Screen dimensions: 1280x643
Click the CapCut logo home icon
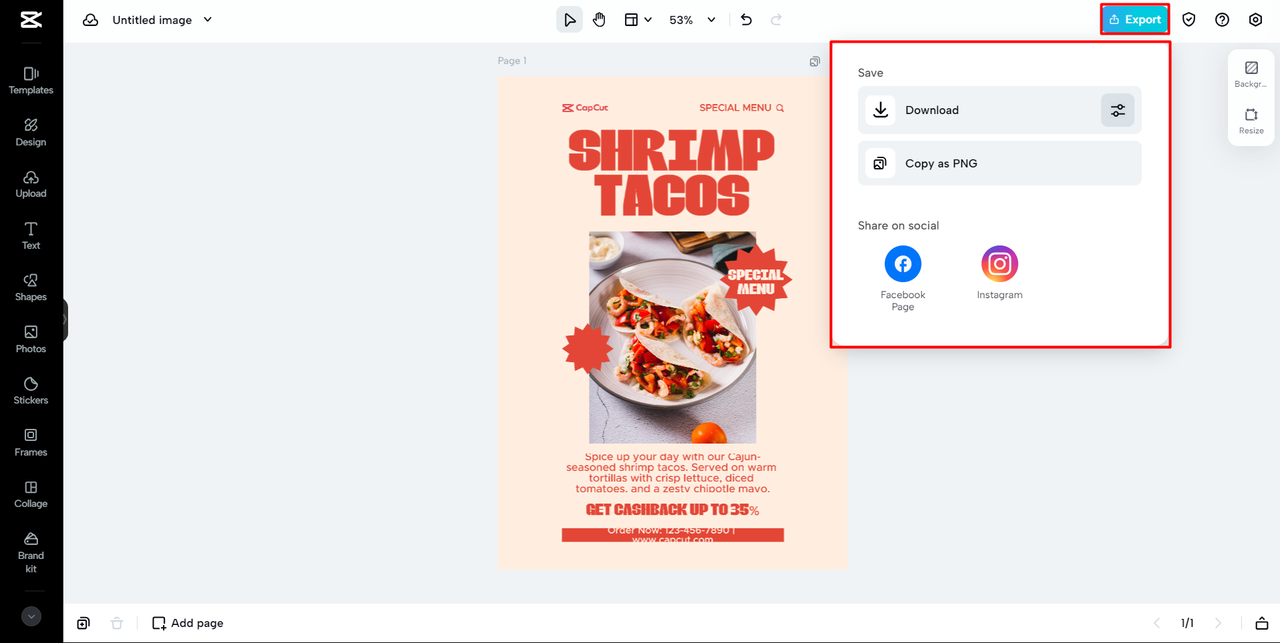[31, 20]
